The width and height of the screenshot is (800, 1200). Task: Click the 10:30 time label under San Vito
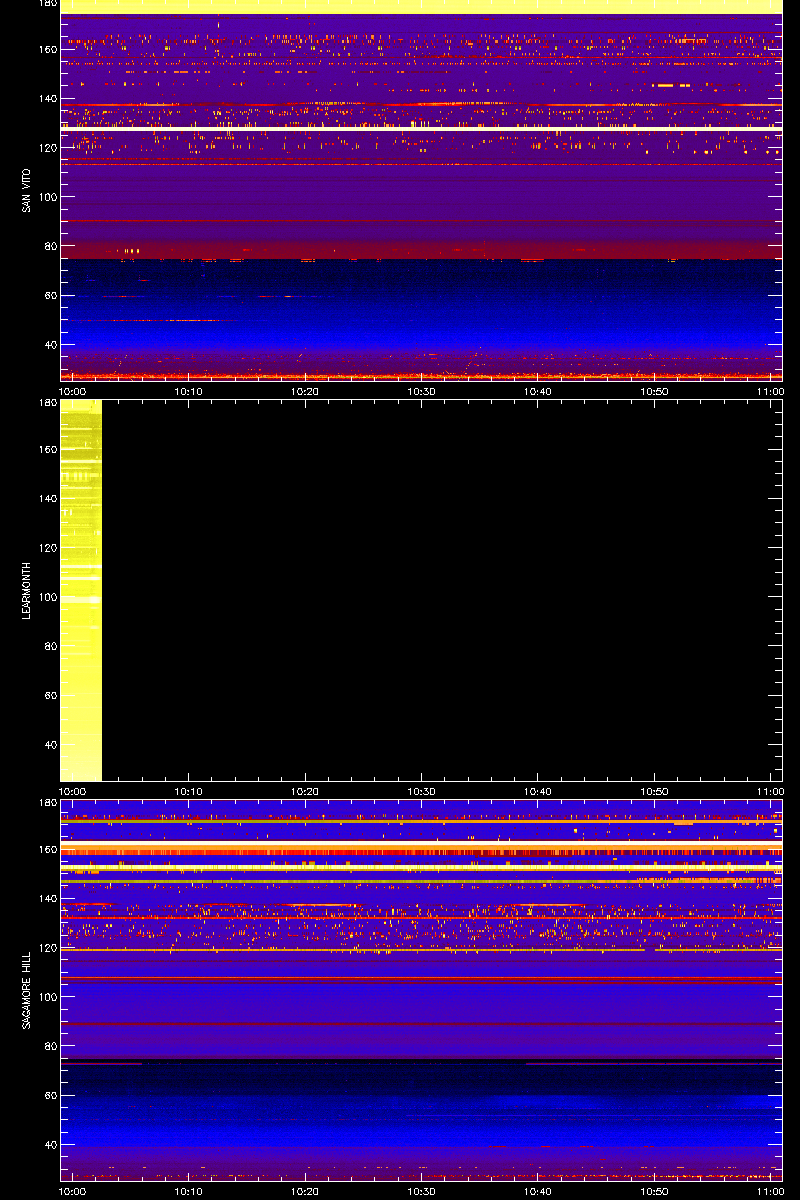422,391
